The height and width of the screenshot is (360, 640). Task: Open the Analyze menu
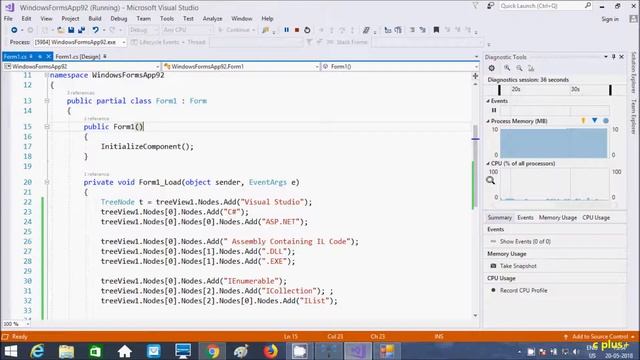(x=212, y=18)
